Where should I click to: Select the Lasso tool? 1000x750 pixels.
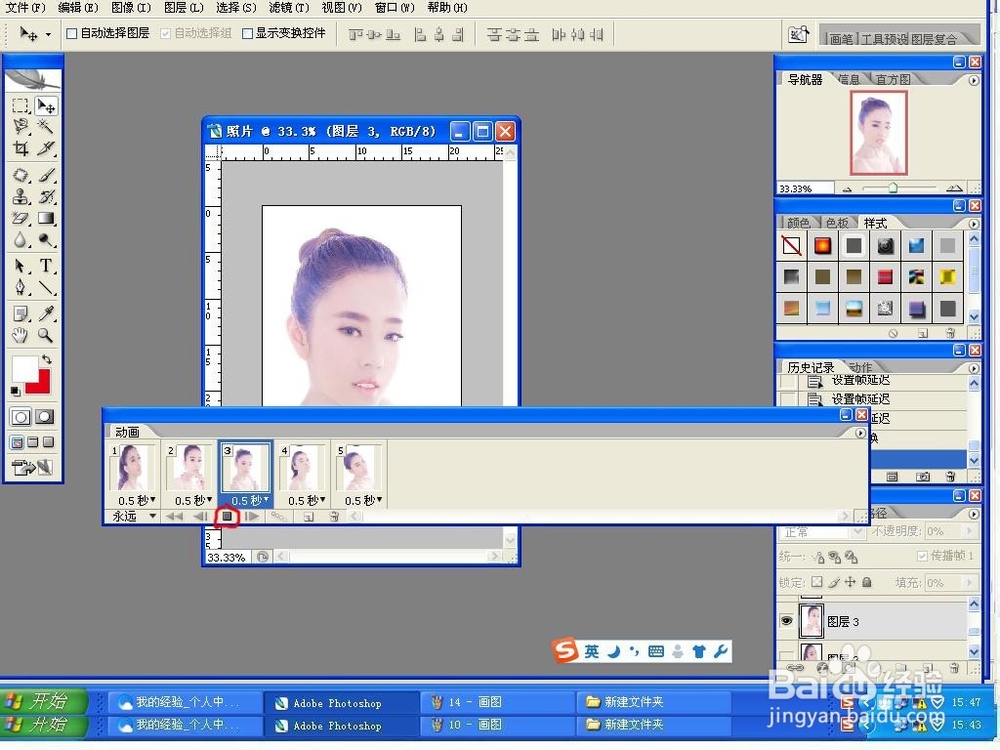click(20, 126)
